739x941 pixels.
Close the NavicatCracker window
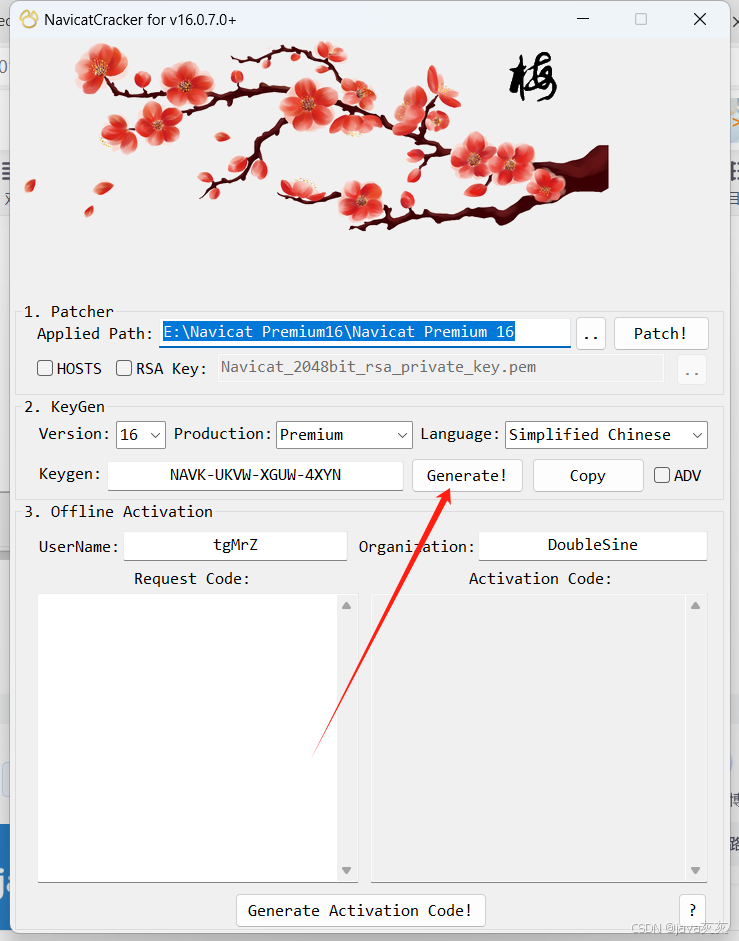click(700, 19)
